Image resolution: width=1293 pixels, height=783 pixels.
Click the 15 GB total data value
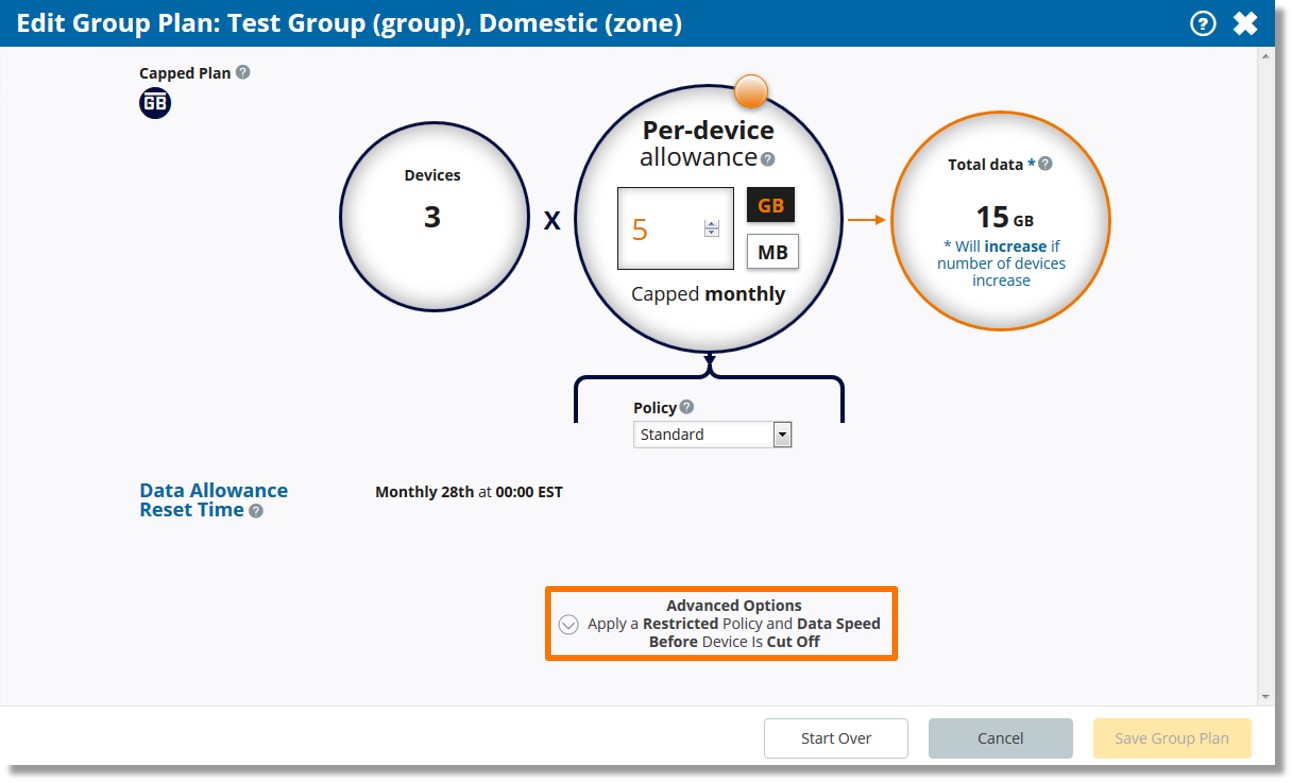click(x=1005, y=217)
